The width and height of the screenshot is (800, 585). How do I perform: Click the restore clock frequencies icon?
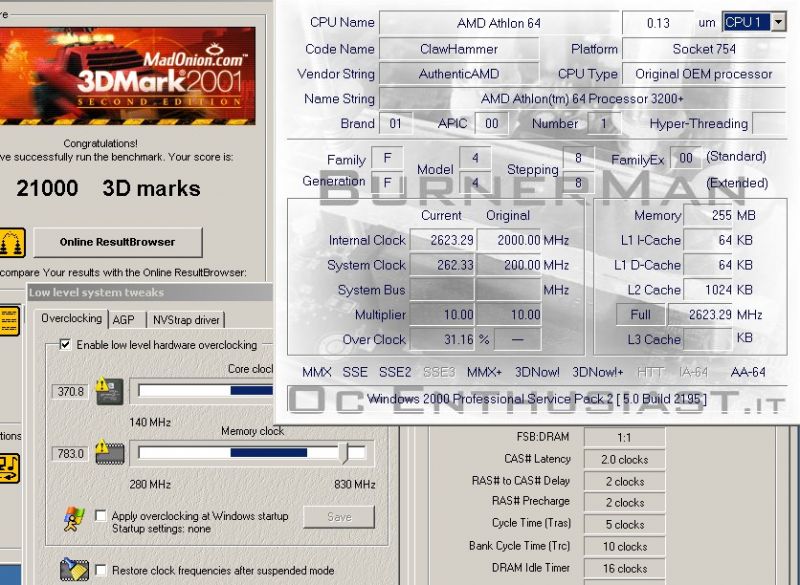pos(74,570)
